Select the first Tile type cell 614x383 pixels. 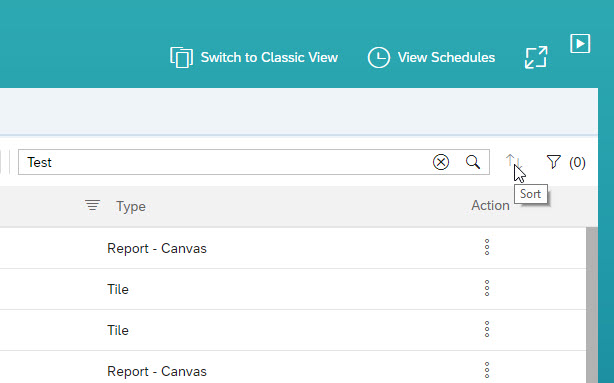click(x=118, y=289)
